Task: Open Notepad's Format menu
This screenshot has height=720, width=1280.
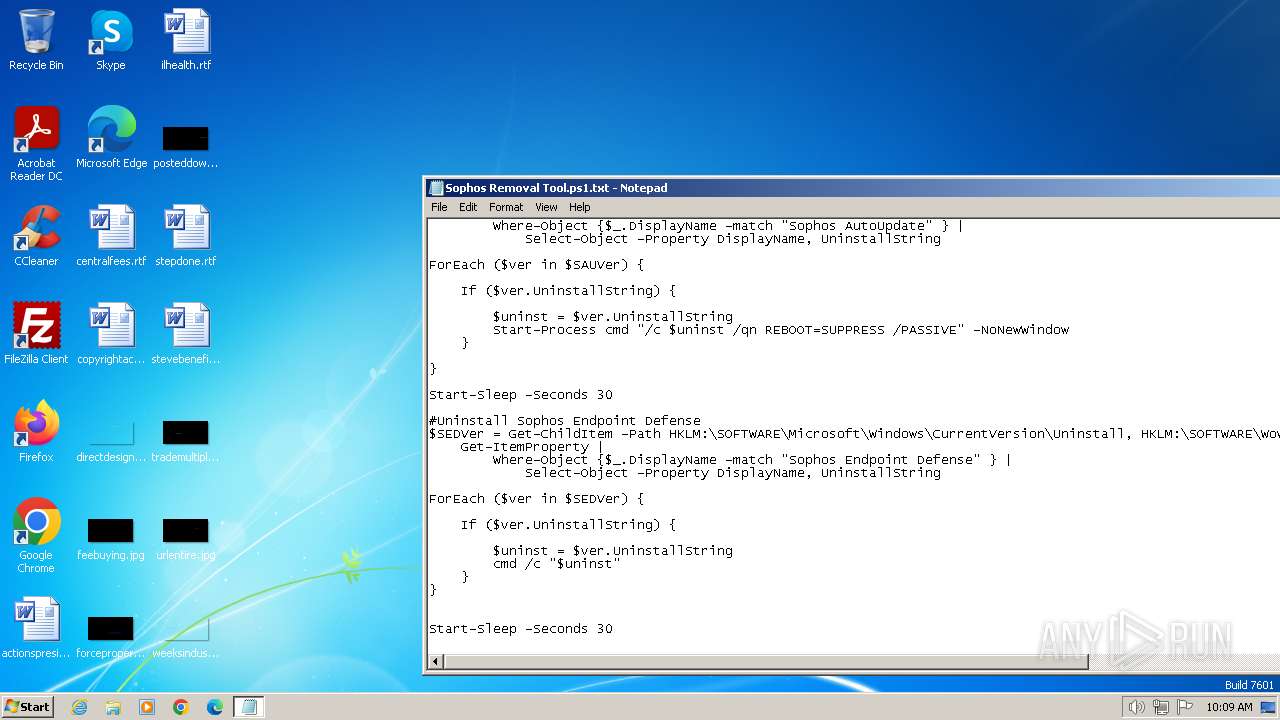Action: coord(506,207)
